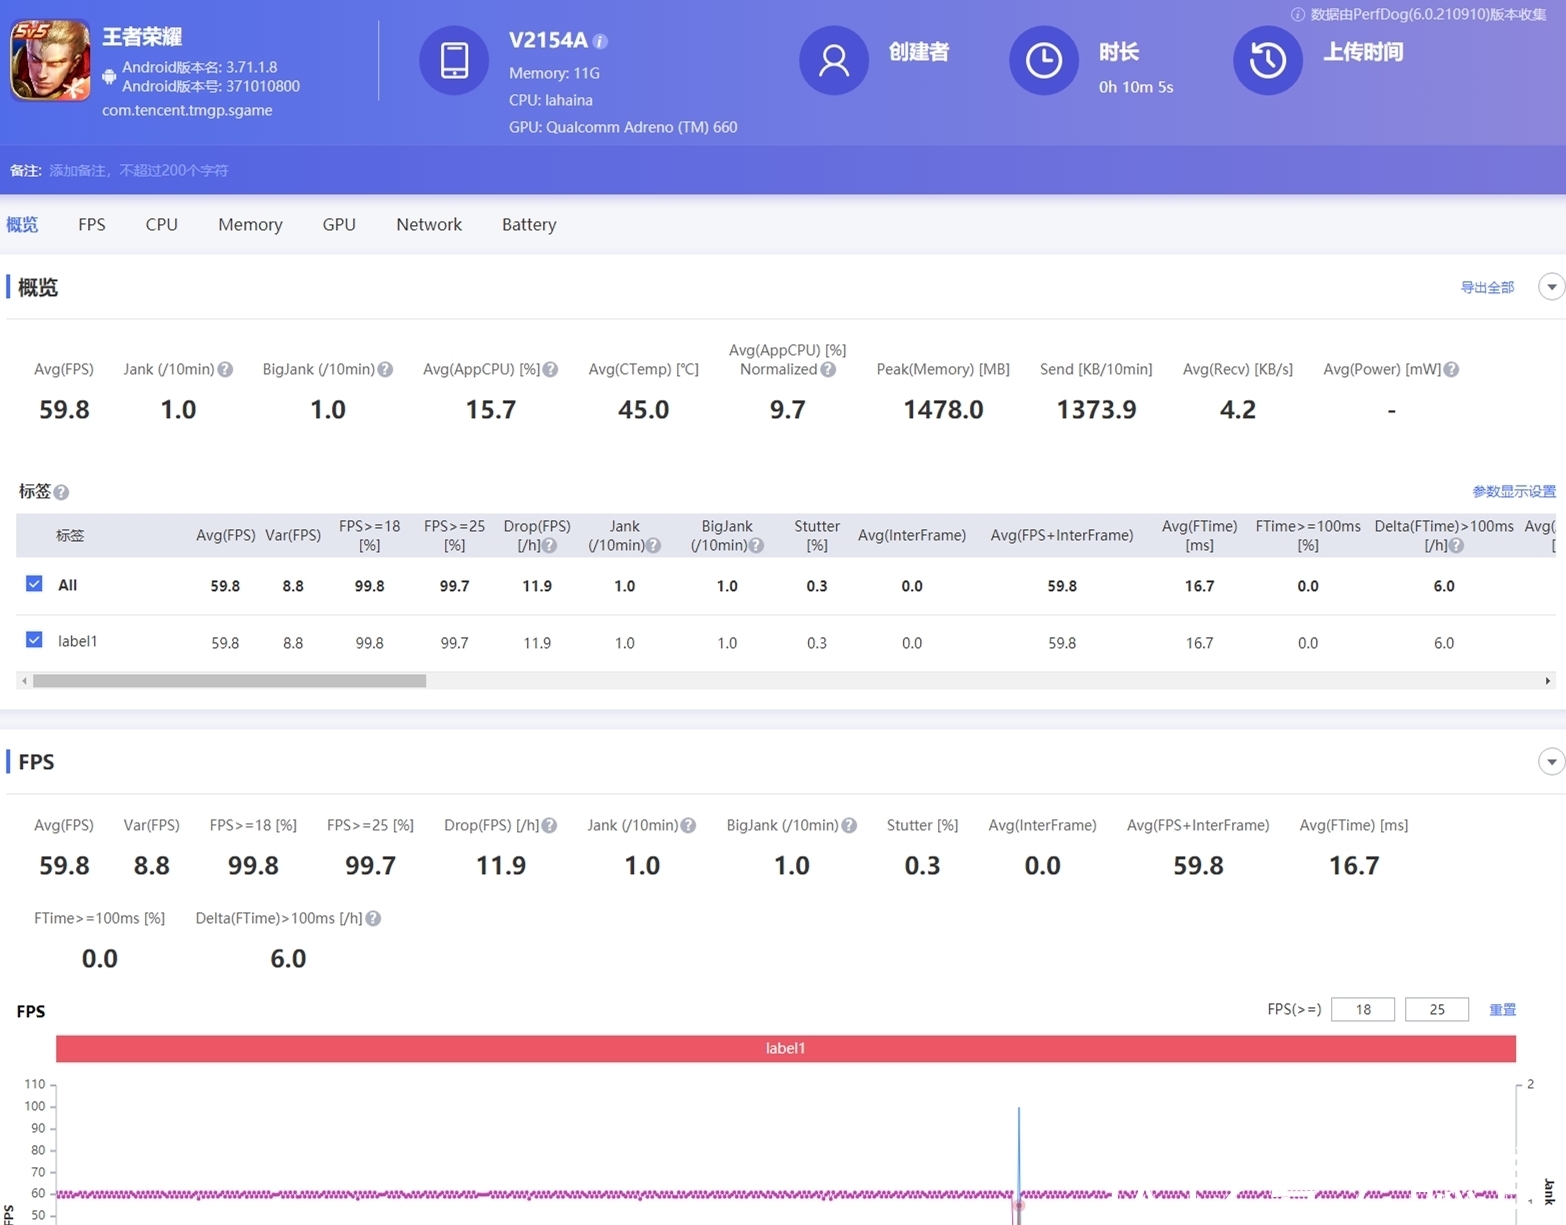Switch to the GPU tab
This screenshot has height=1225, width=1566.
click(339, 224)
